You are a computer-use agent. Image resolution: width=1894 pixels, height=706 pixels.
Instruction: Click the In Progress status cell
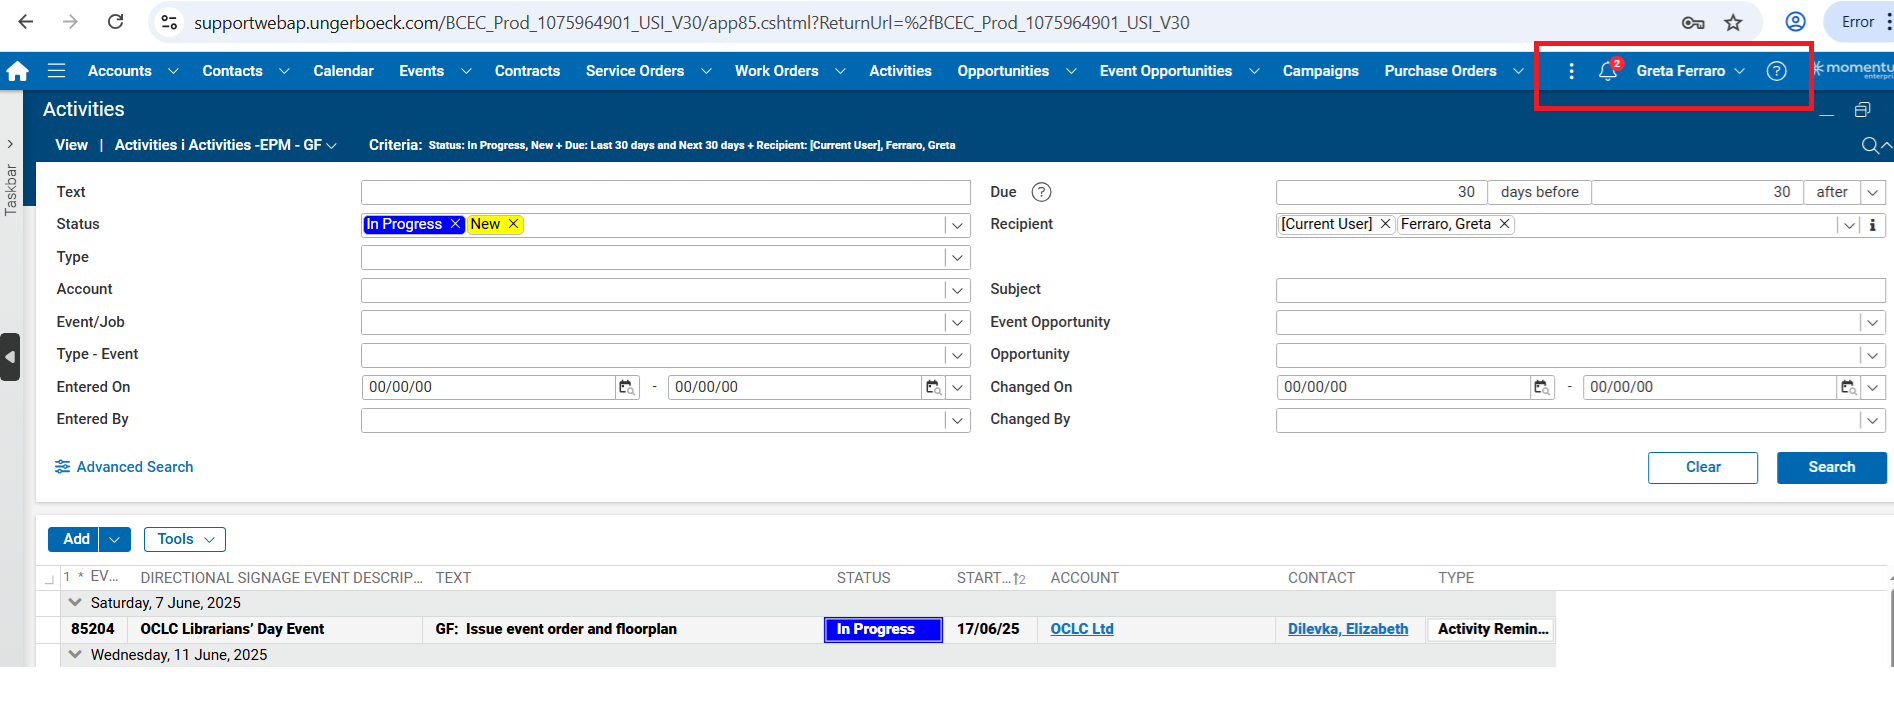(x=883, y=629)
